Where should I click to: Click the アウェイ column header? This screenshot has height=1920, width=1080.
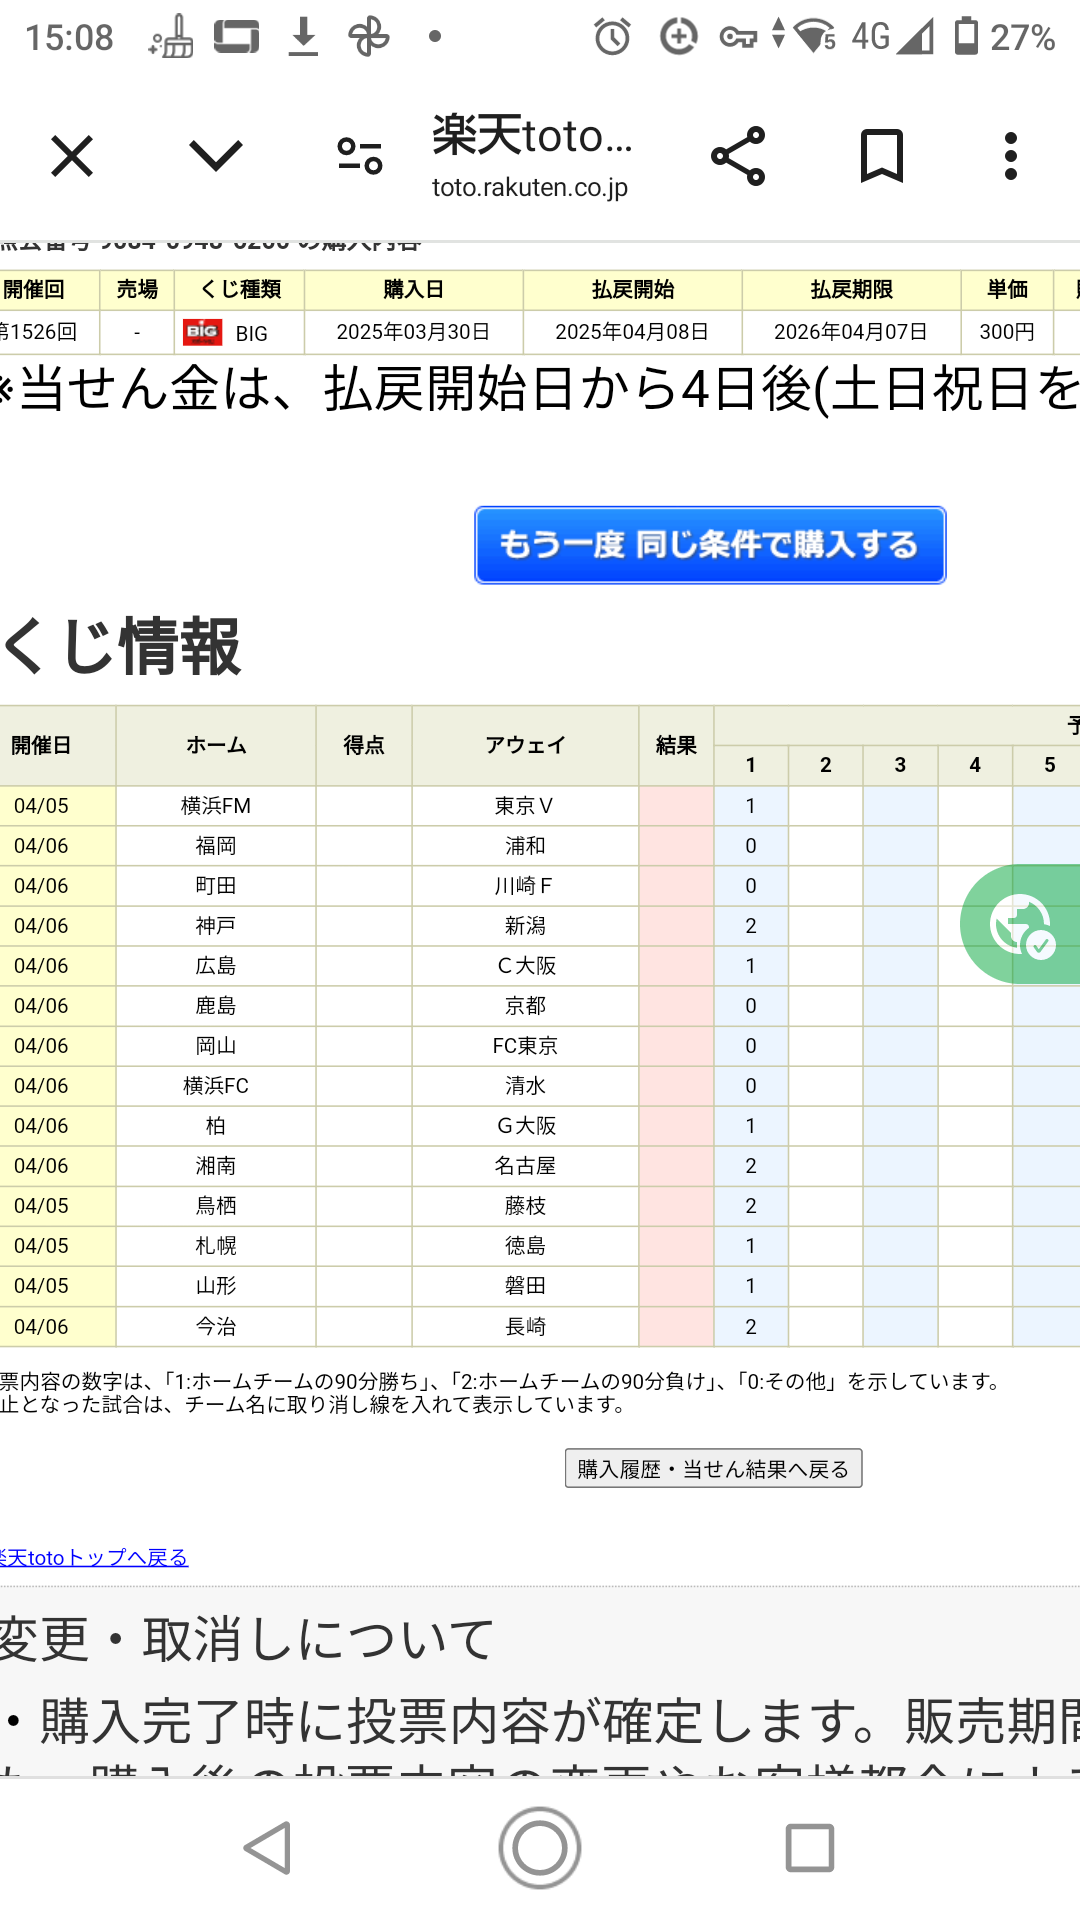tap(526, 746)
